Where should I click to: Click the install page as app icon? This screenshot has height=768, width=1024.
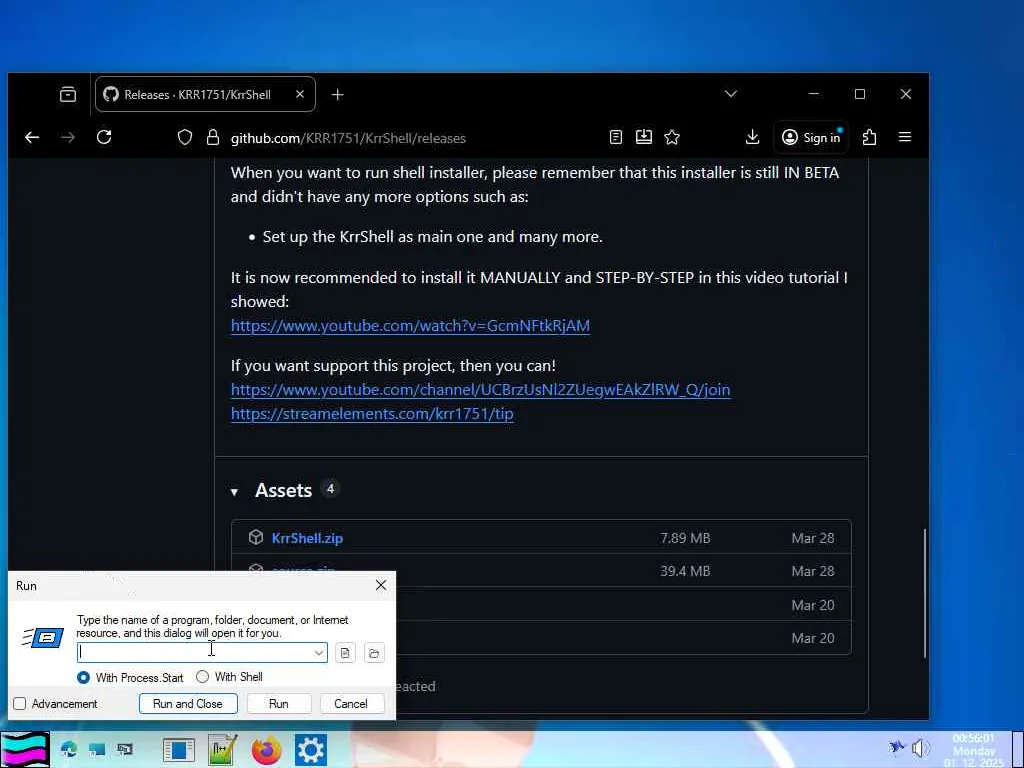[643, 137]
